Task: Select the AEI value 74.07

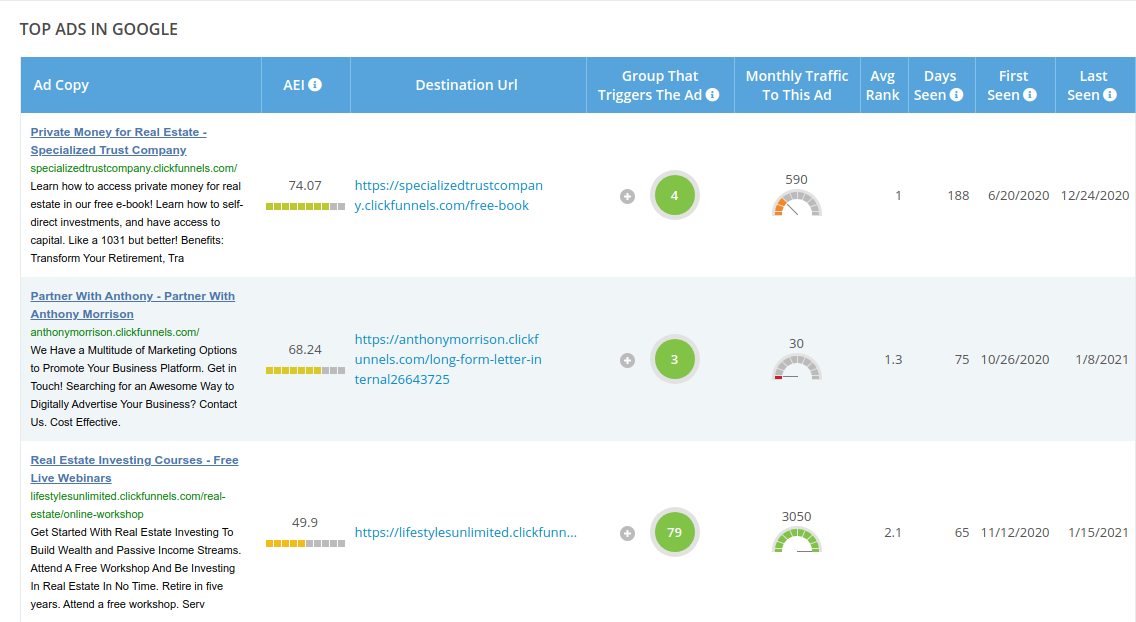Action: tap(305, 185)
